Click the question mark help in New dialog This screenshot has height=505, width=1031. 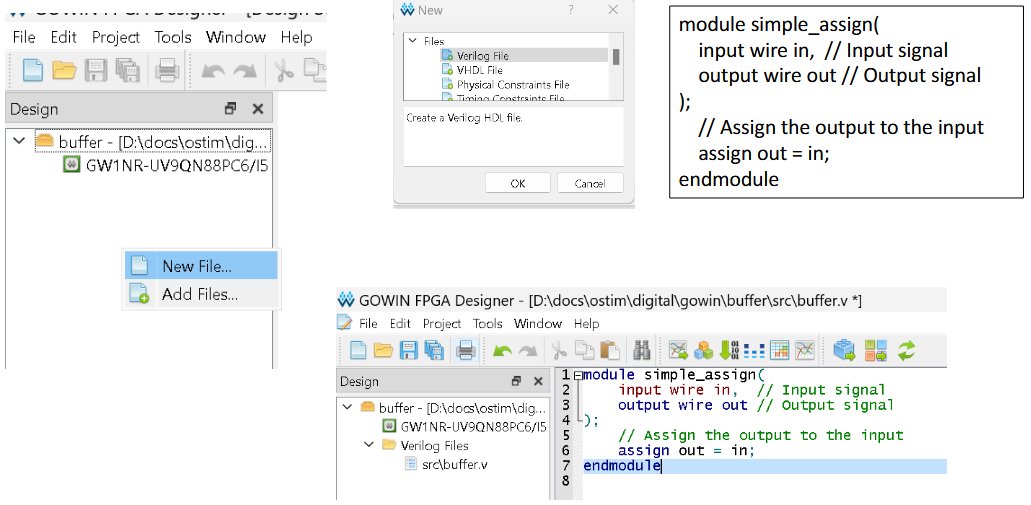(x=571, y=10)
